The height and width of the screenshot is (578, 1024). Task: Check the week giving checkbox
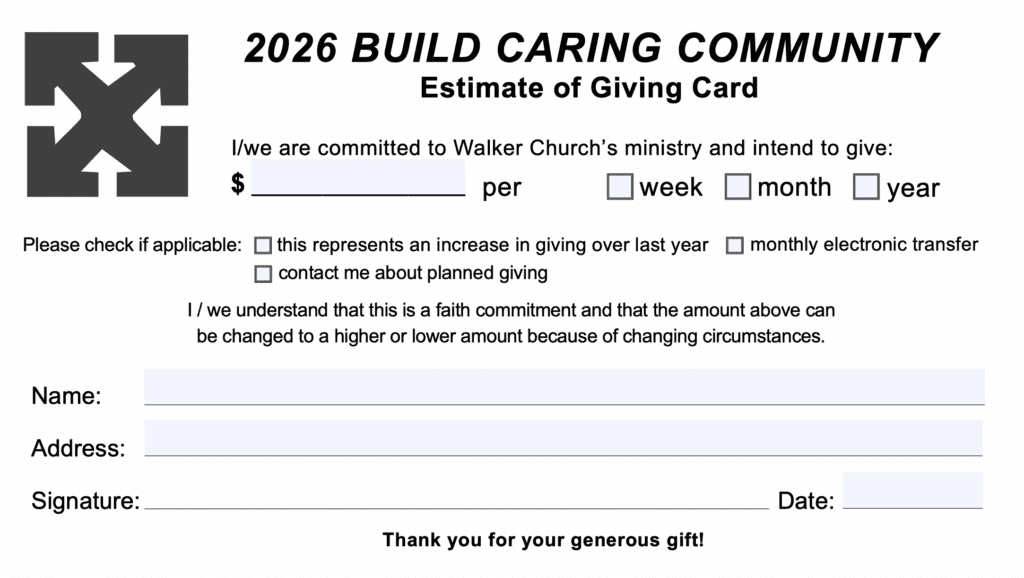pos(620,187)
